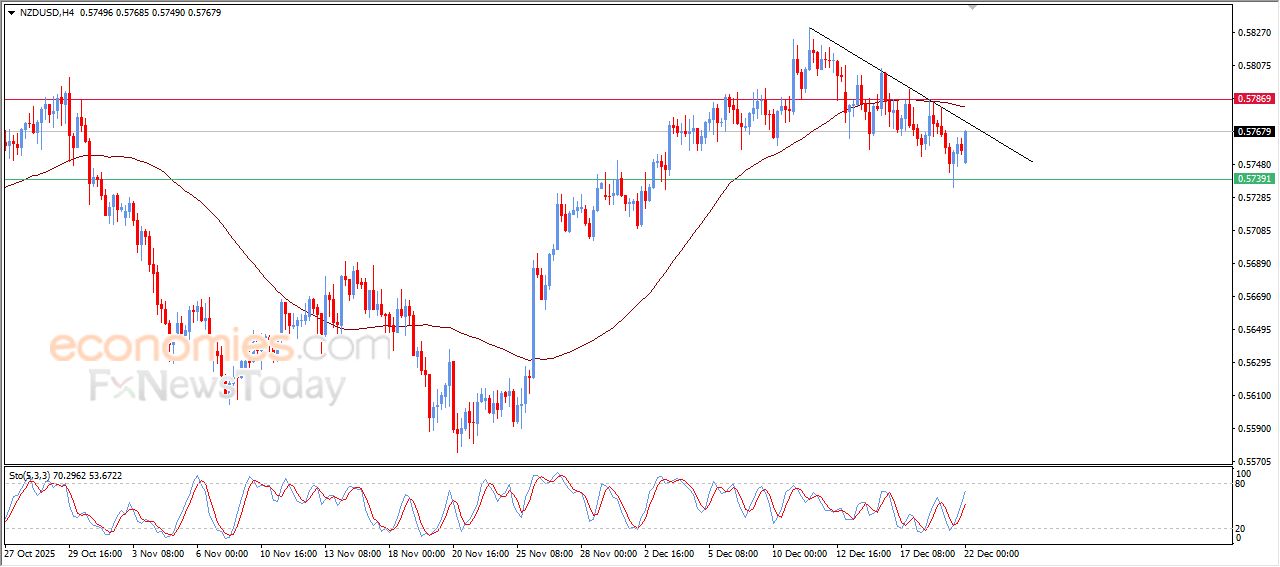The height and width of the screenshot is (567, 1280).
Task: Click the lower end of descending black trendline
Action: pyautogui.click(x=1031, y=161)
